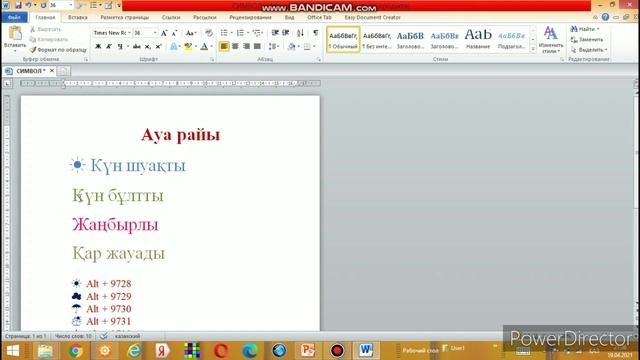The width and height of the screenshot is (640, 360).
Task: Expand the styles gallery more arrow
Action: coord(533,49)
